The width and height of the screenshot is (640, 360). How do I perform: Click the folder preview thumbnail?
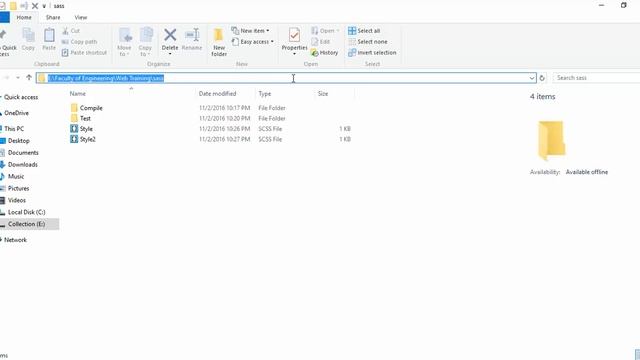551,140
